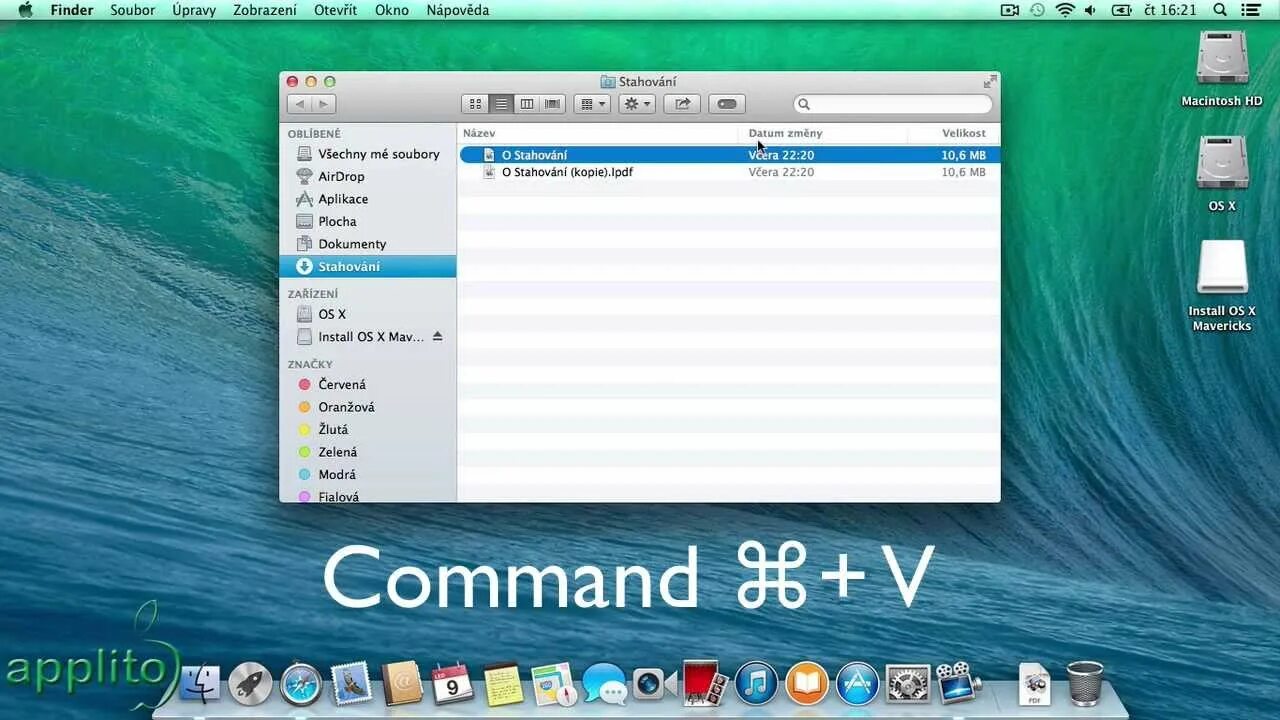1280x720 pixels.
Task: Open Okno menu
Action: 392,10
